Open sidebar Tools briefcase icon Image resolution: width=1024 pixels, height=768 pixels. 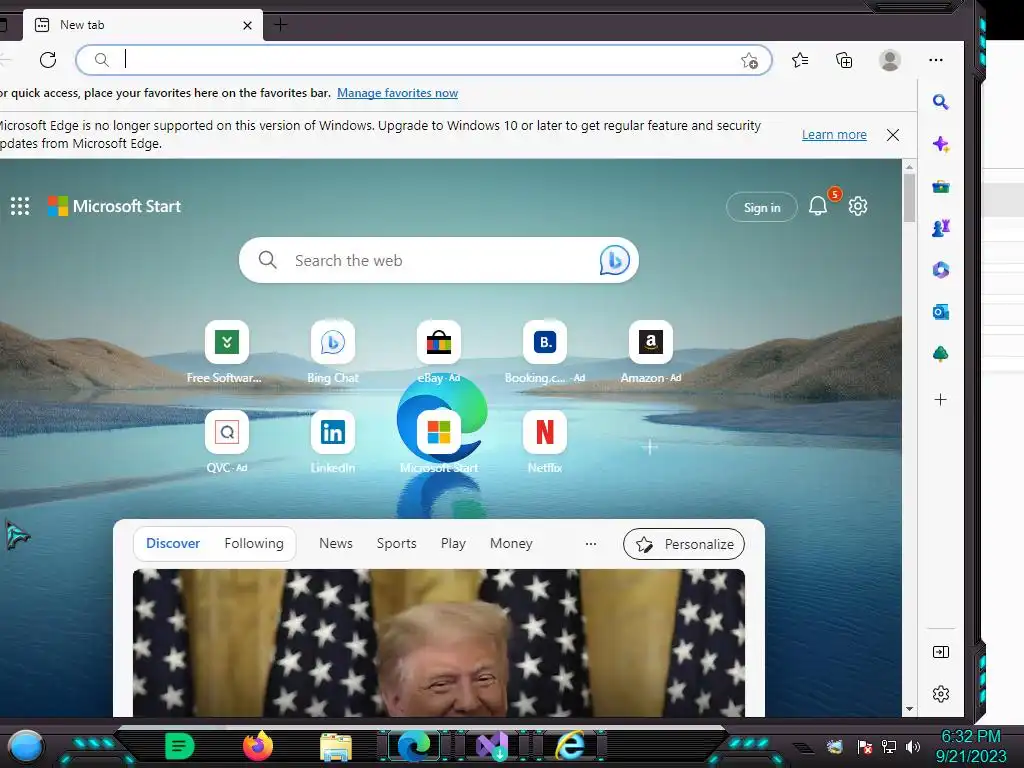pos(940,187)
